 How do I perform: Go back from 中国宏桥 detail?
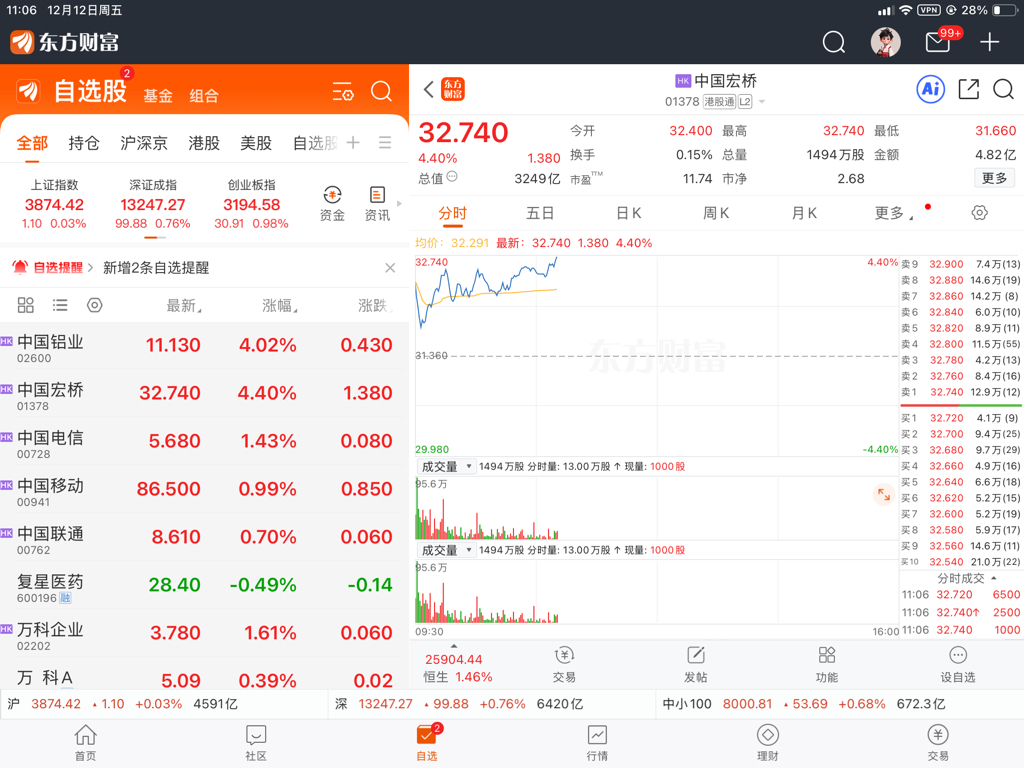coord(428,89)
